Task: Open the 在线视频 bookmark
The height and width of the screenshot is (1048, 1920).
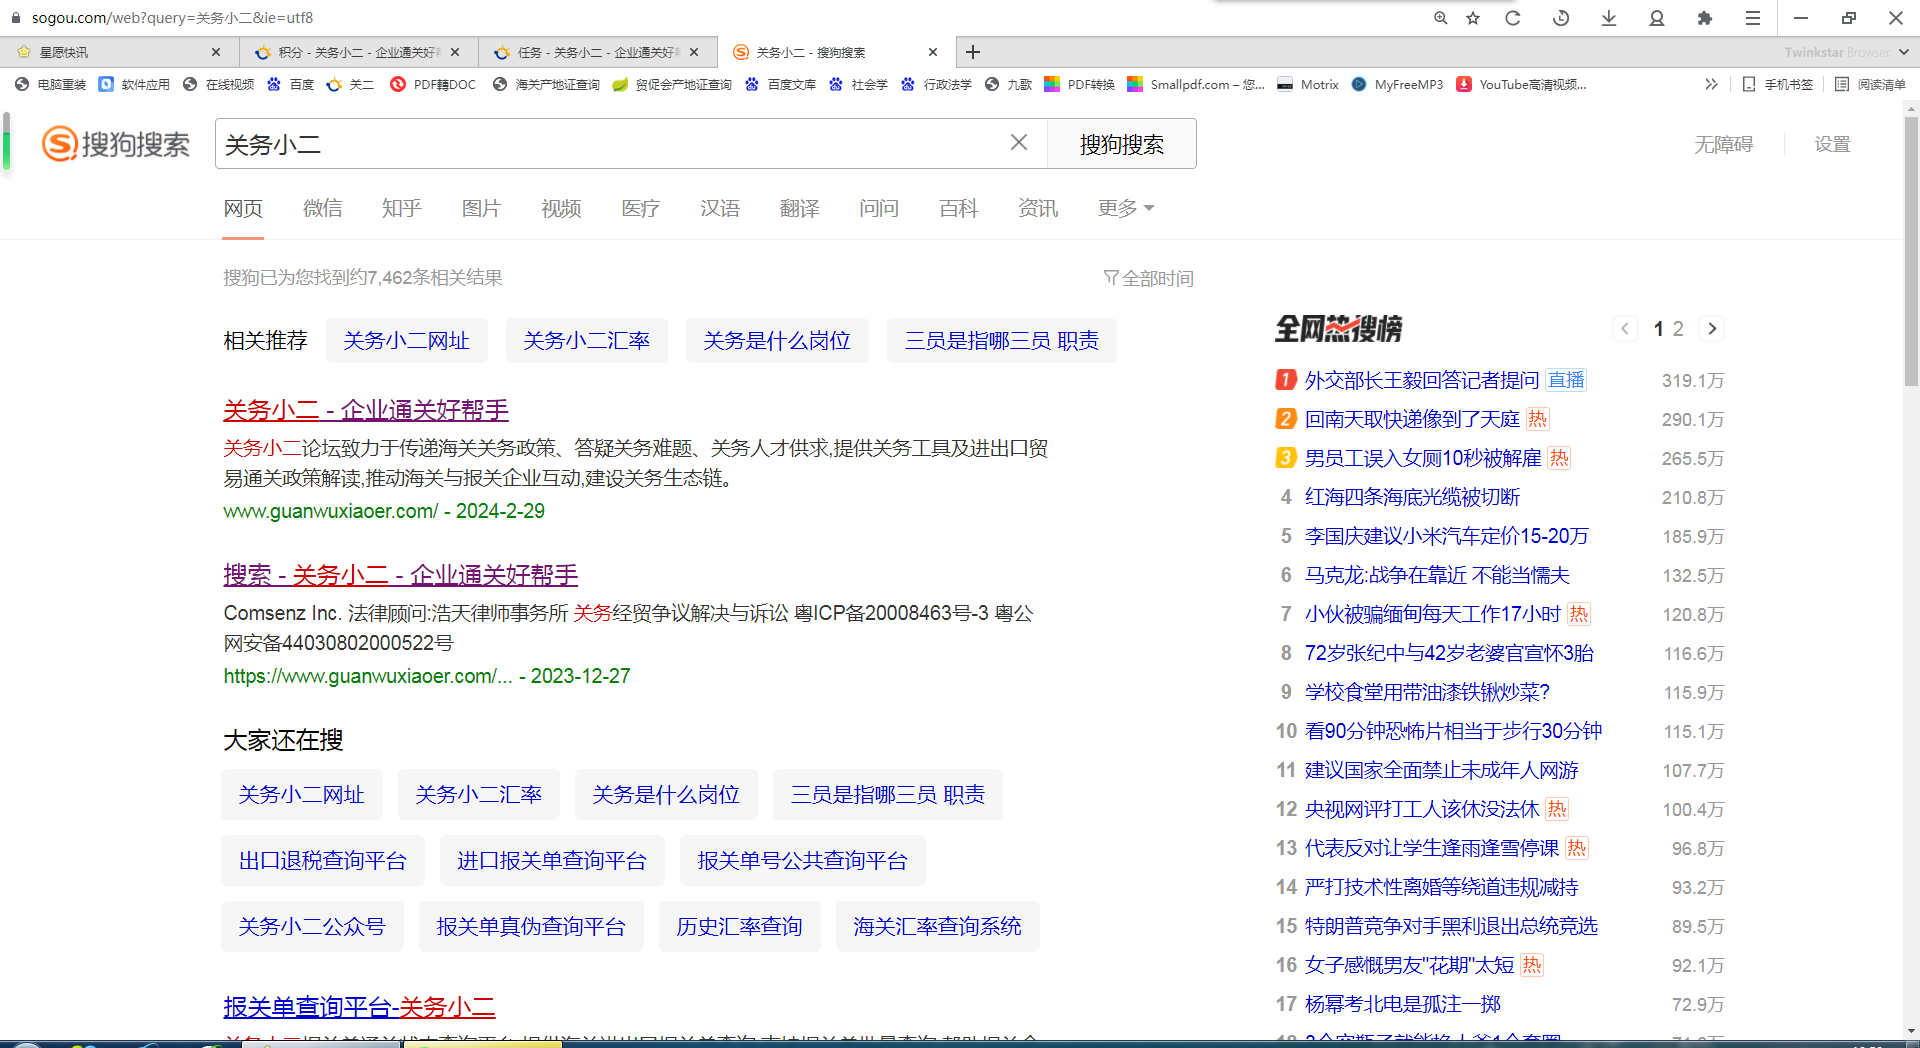Action: (219, 85)
